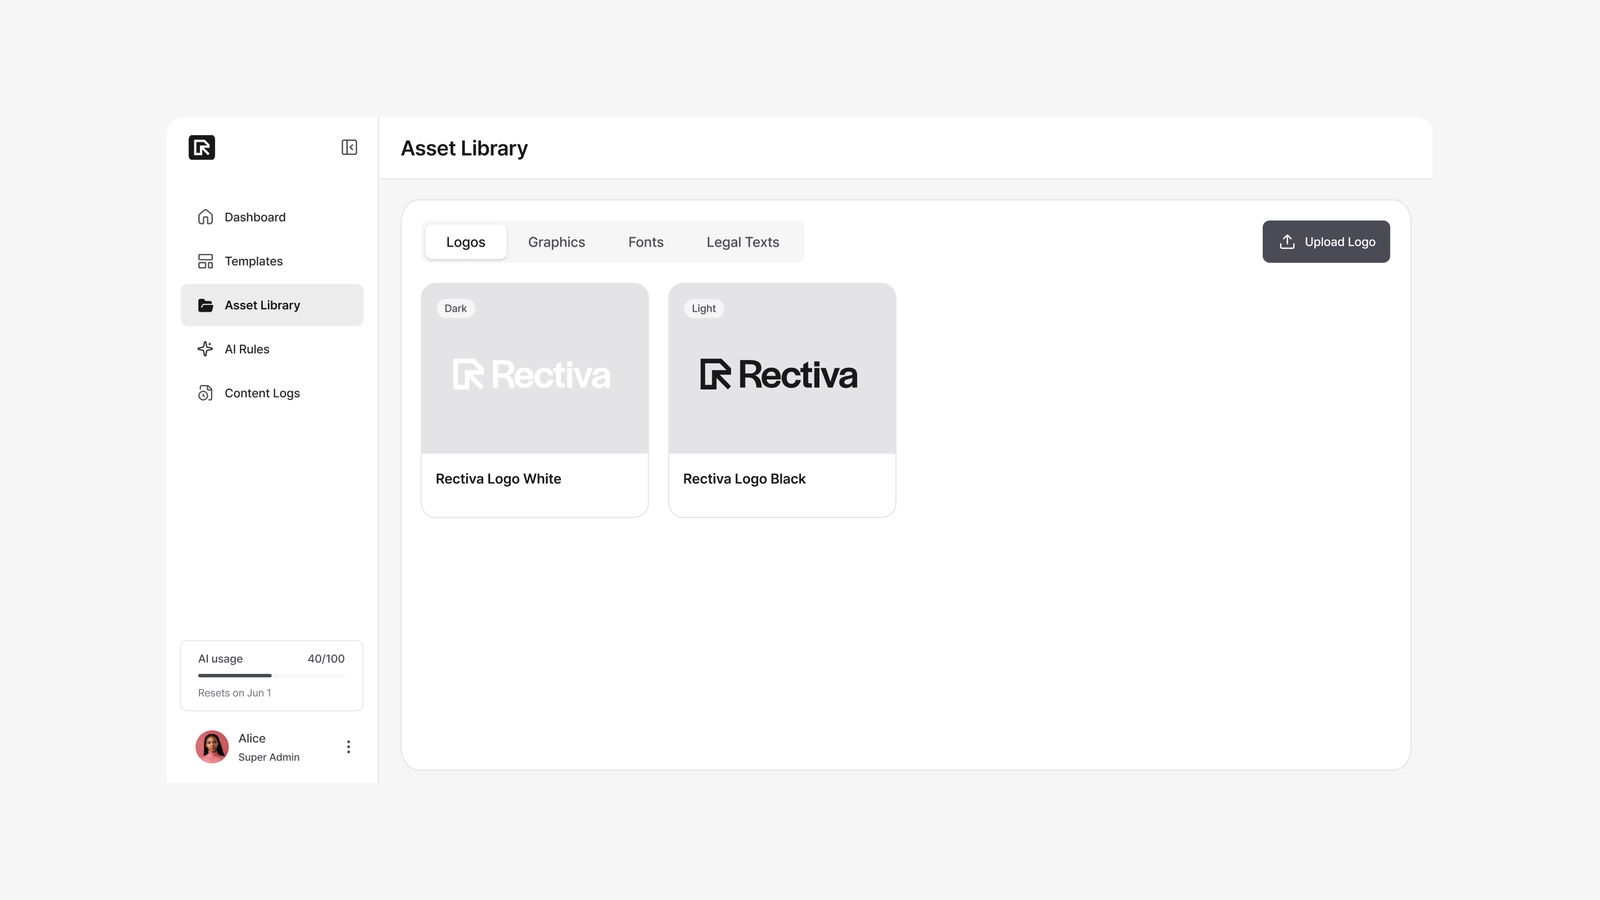This screenshot has width=1600, height=900.
Task: Click the Templates layout icon
Action: point(205,261)
